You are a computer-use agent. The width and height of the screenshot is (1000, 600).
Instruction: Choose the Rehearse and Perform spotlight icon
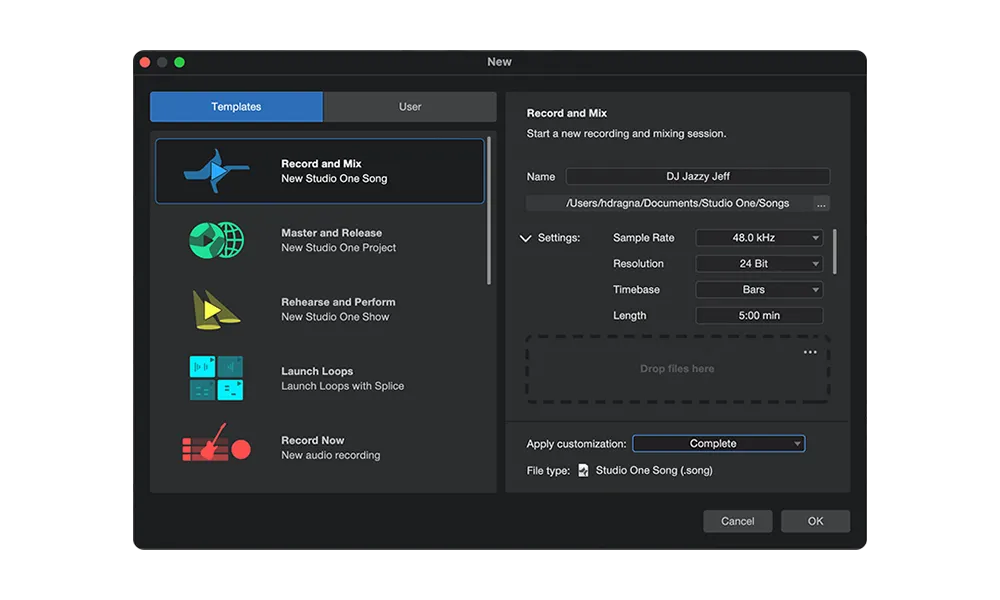[216, 310]
